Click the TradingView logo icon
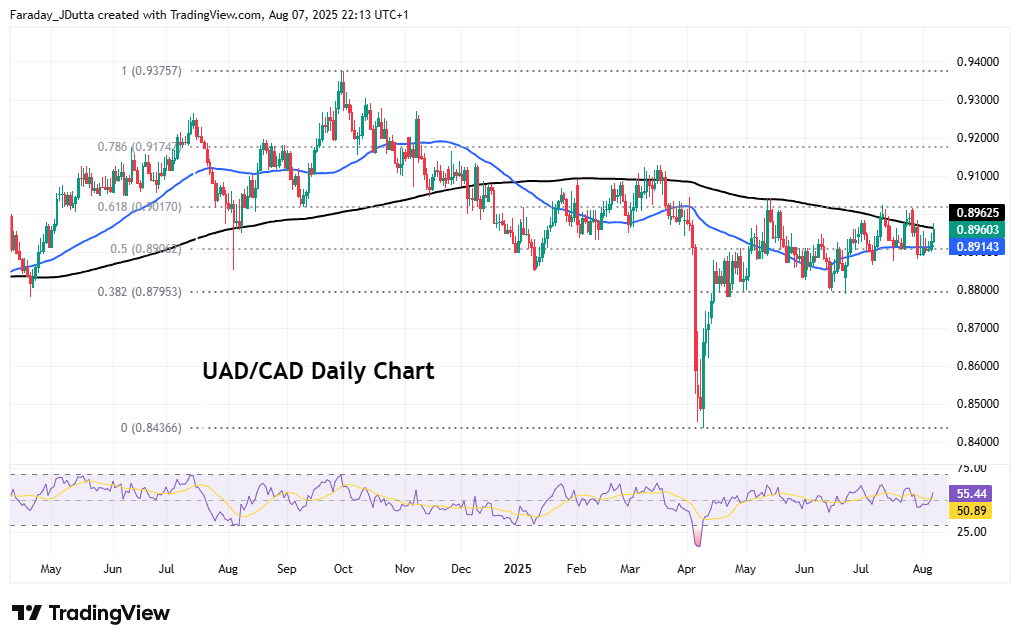Viewport: 1020px width, 643px height. tap(27, 613)
